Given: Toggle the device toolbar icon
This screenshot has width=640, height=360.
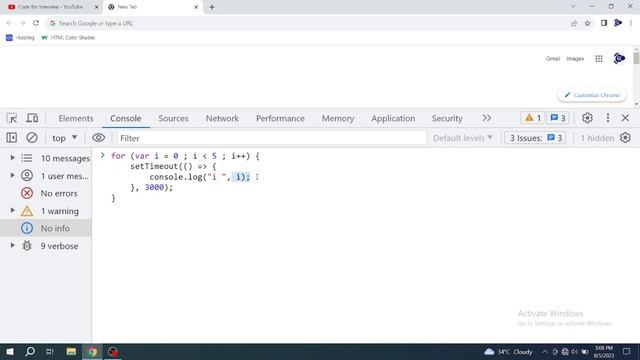Looking at the screenshot, I should click(32, 118).
